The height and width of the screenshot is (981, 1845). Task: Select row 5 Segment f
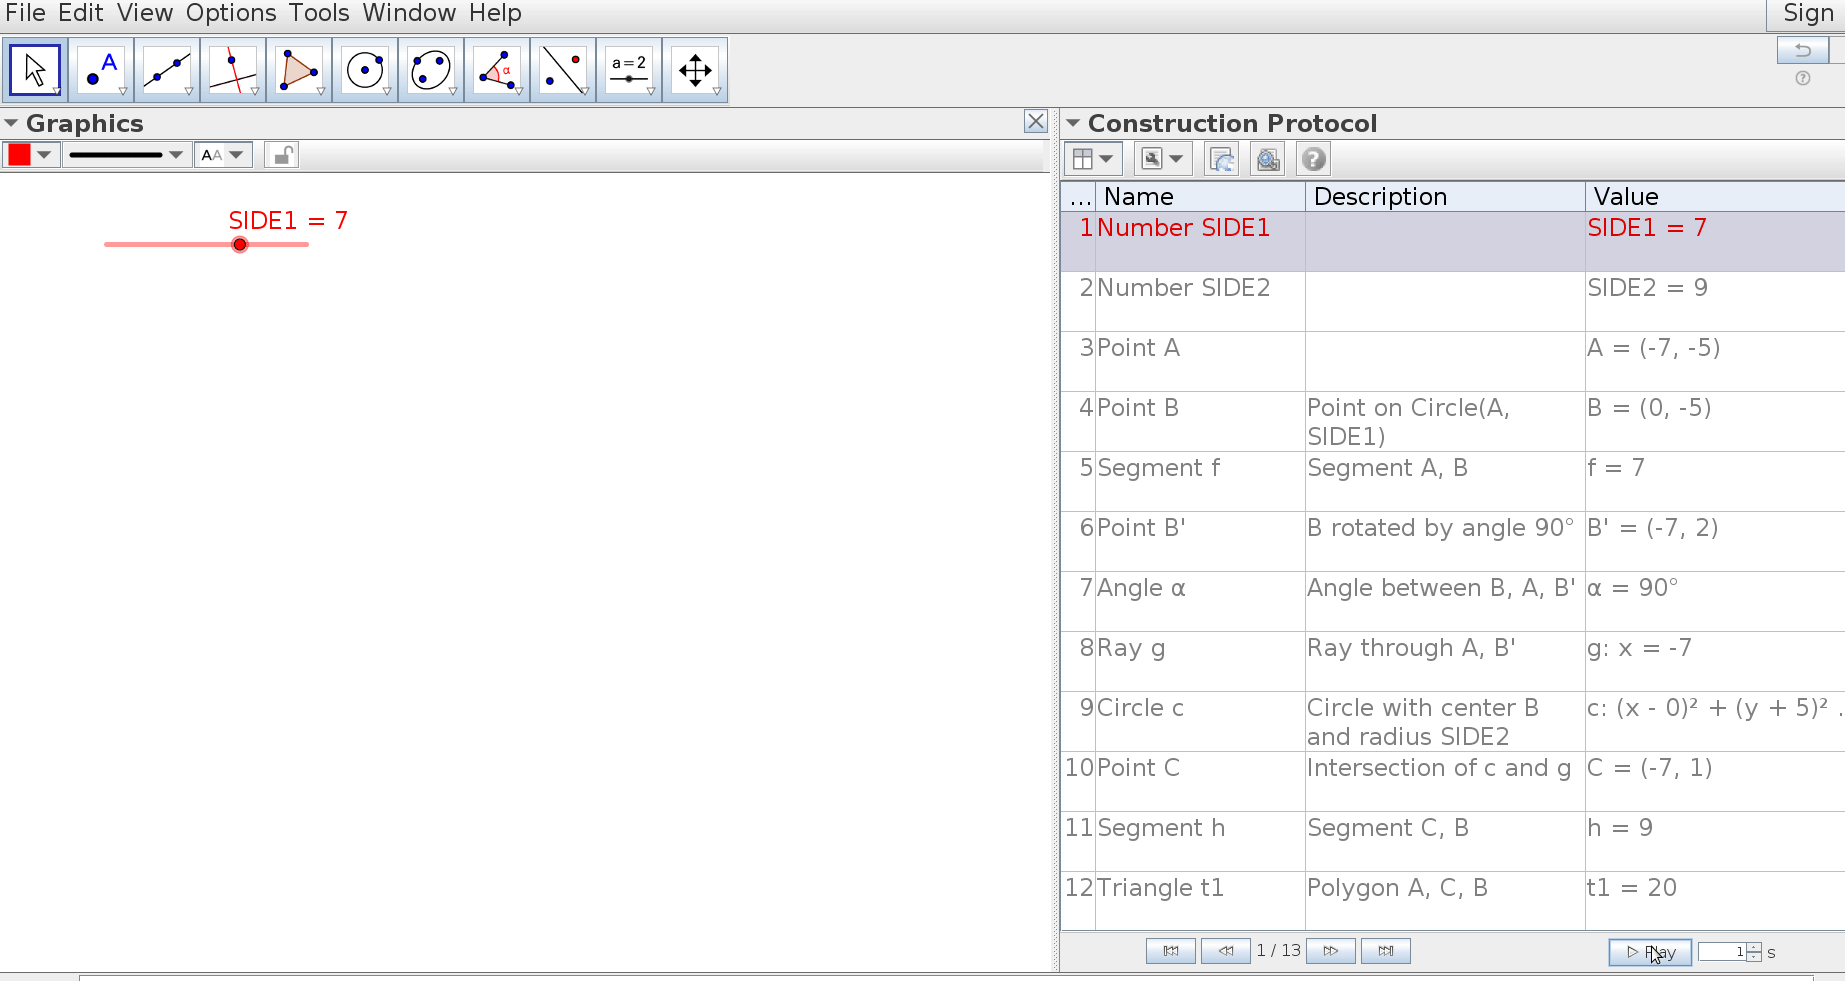[1453, 481]
